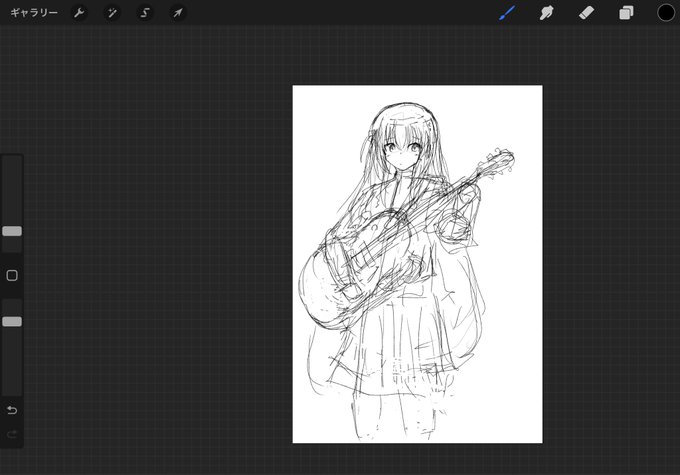Select the Eraser tool

(x=586, y=13)
